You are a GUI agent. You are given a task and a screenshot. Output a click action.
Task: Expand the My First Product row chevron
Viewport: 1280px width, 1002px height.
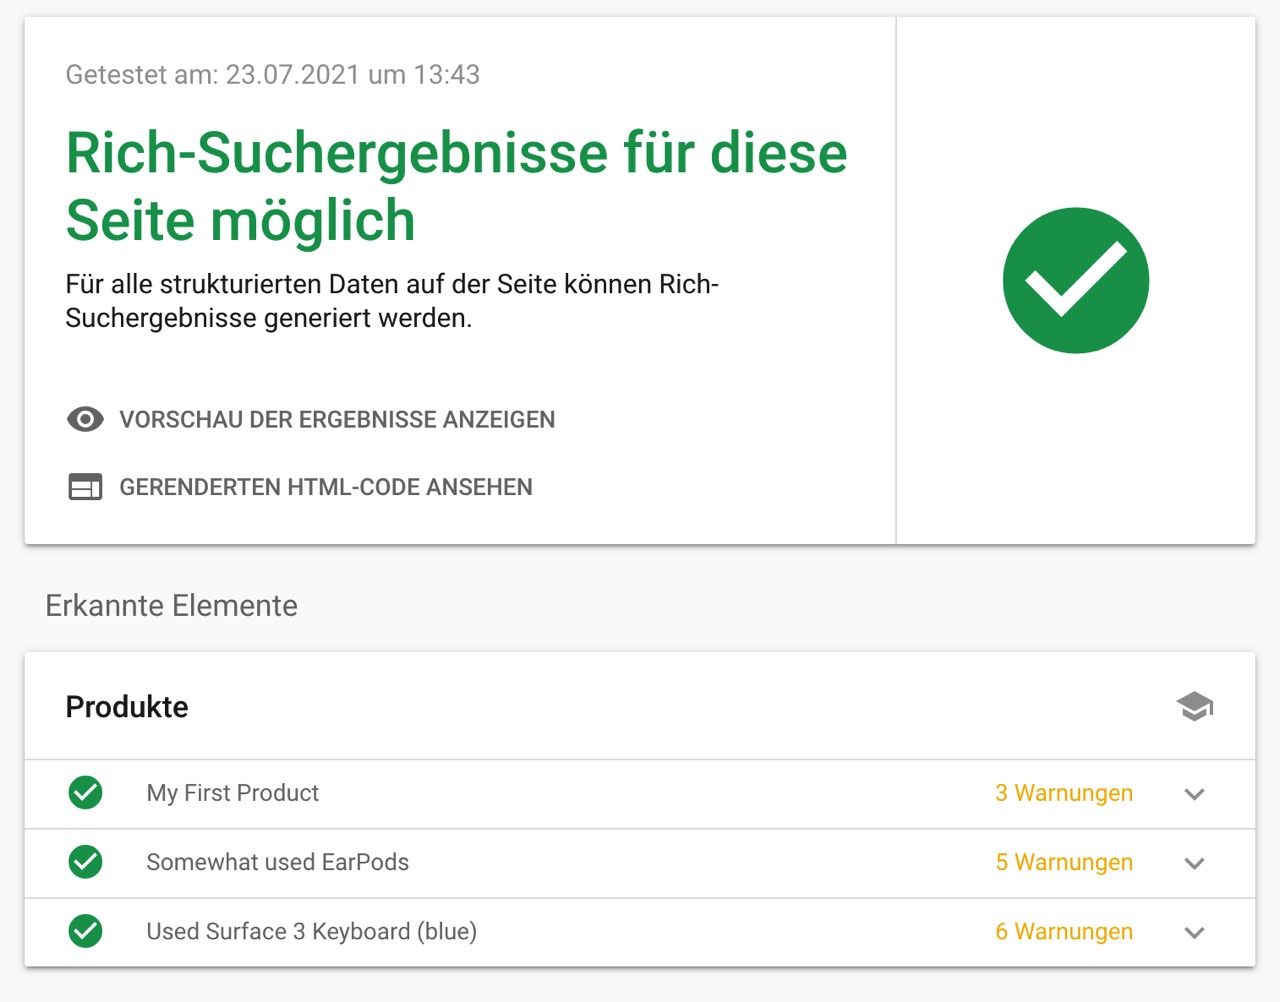tap(1194, 794)
